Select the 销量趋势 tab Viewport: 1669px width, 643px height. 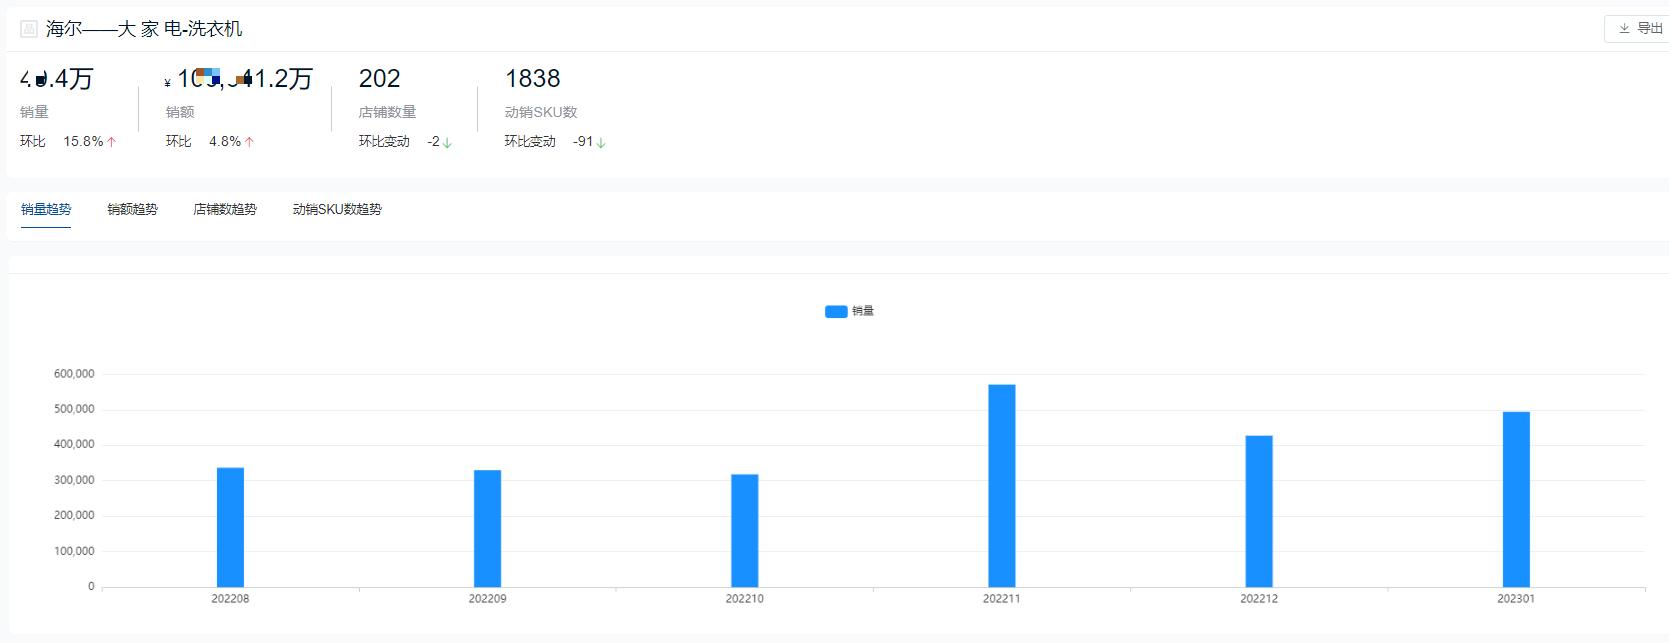pos(46,209)
